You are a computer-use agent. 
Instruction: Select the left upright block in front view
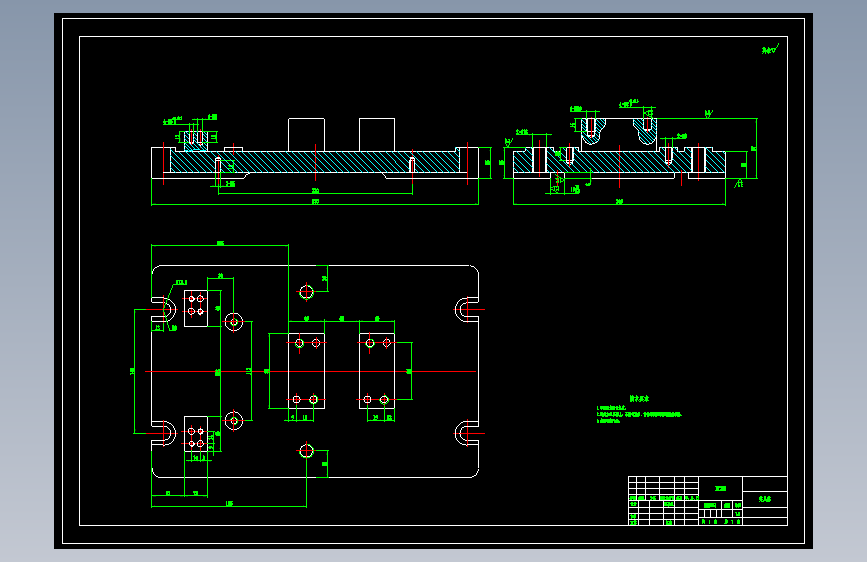click(x=306, y=134)
